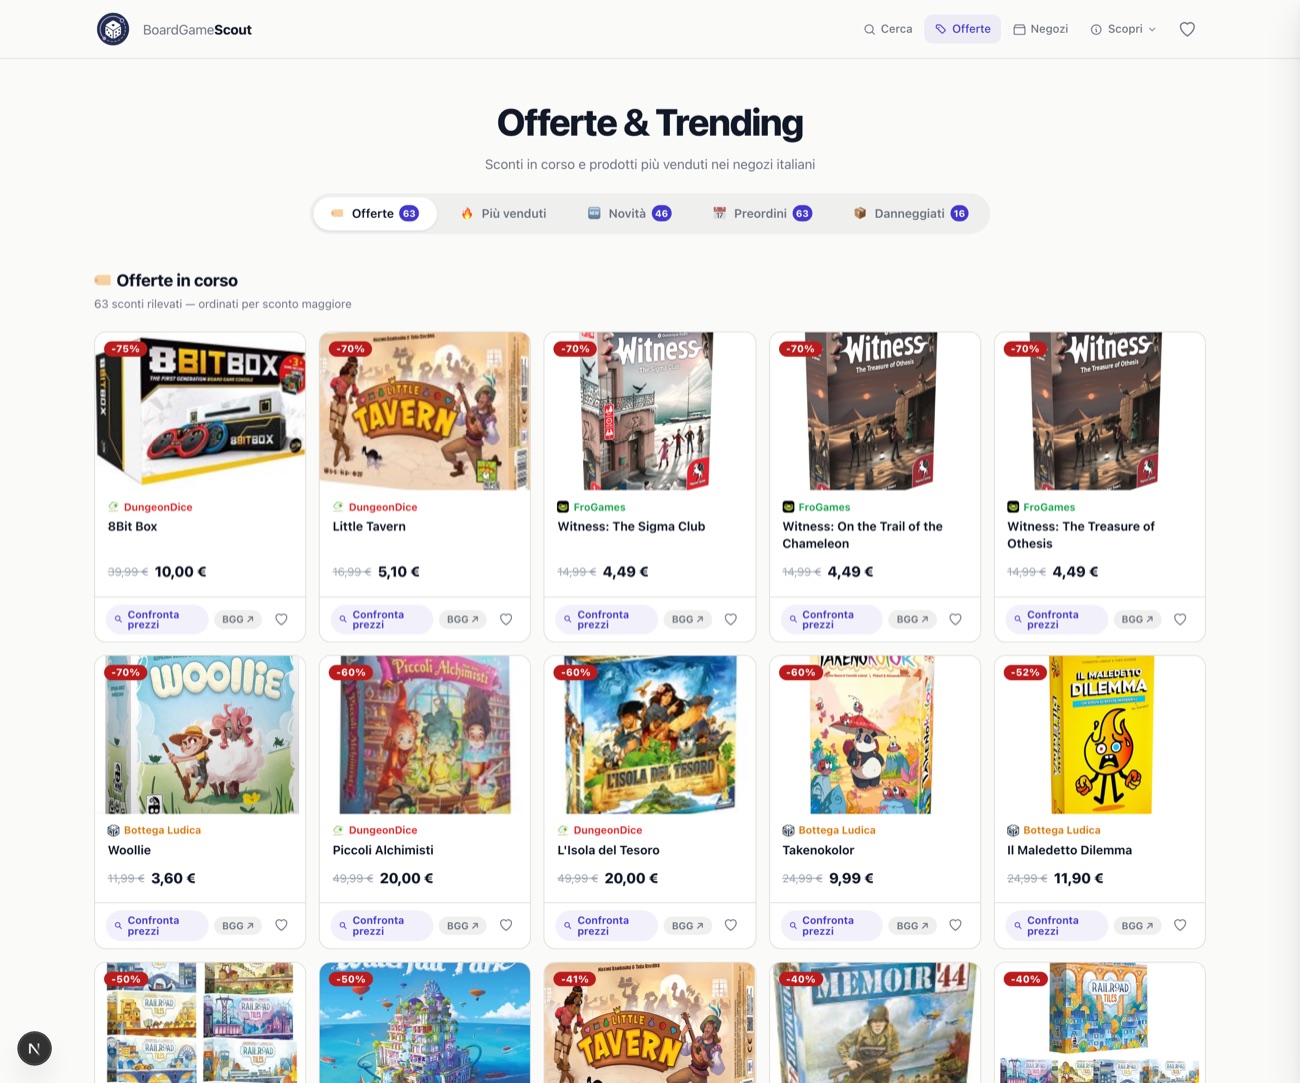Click the BoardGameScout brand name
Screen dimensions: 1300x1083
197,30
